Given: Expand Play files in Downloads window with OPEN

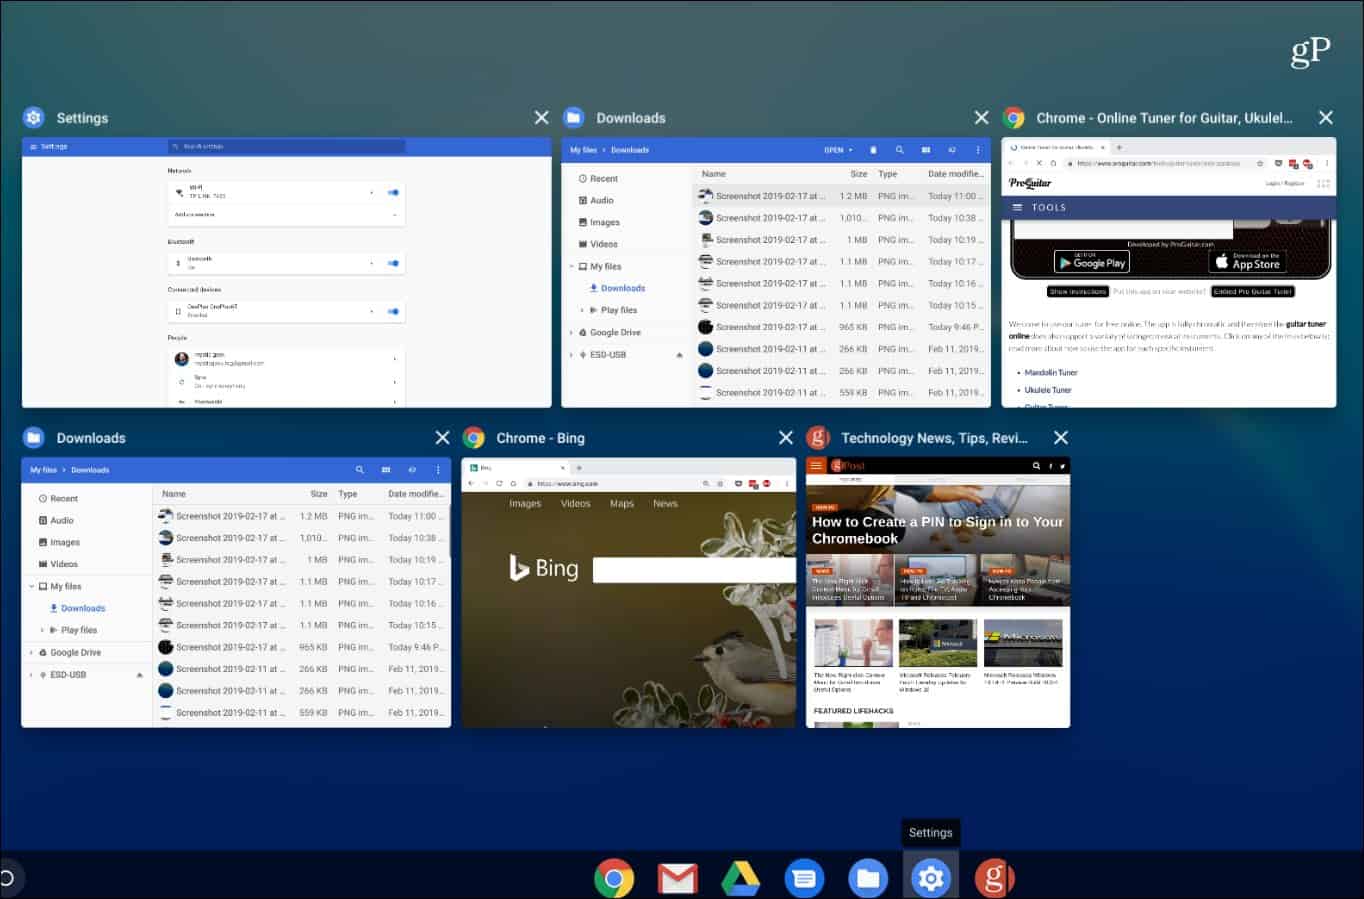Looking at the screenshot, I should [x=582, y=311].
